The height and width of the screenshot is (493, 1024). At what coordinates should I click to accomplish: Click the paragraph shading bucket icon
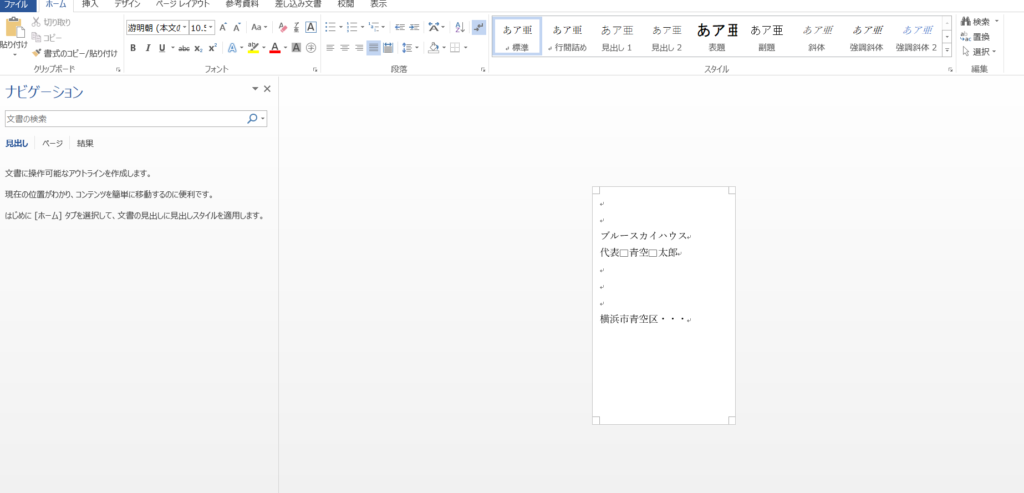tap(433, 47)
